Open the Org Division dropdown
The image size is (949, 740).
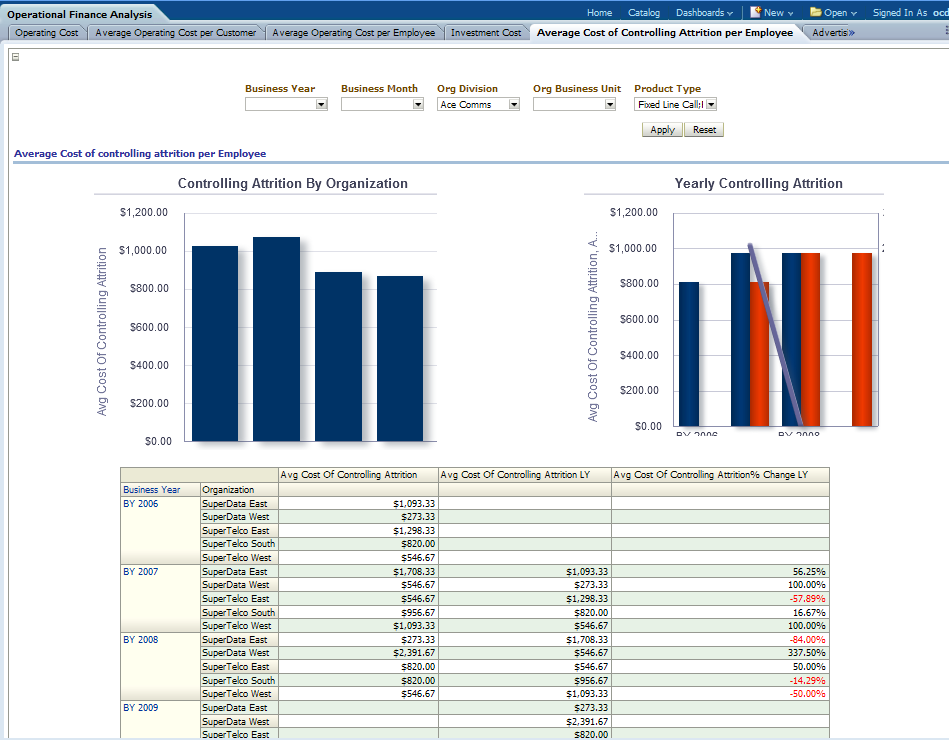(x=514, y=105)
